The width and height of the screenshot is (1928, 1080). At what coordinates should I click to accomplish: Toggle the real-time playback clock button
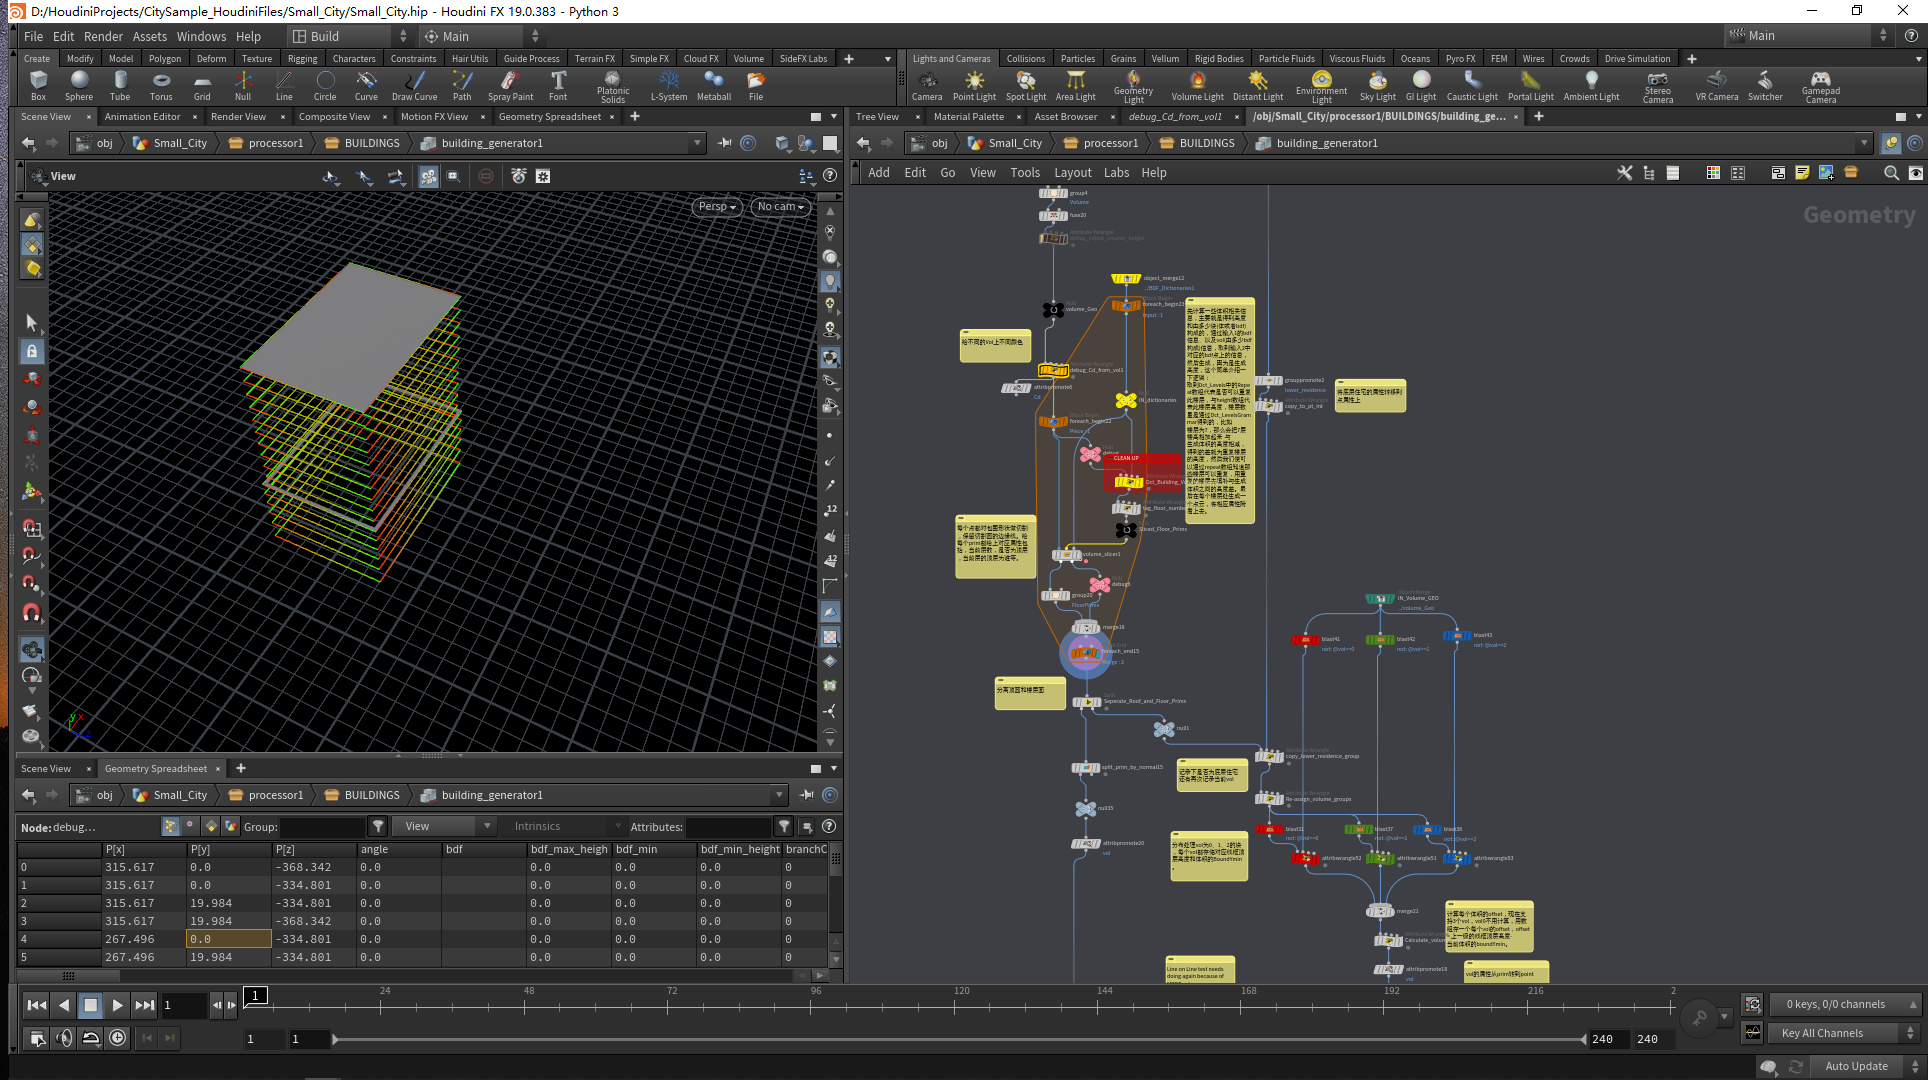[117, 1038]
